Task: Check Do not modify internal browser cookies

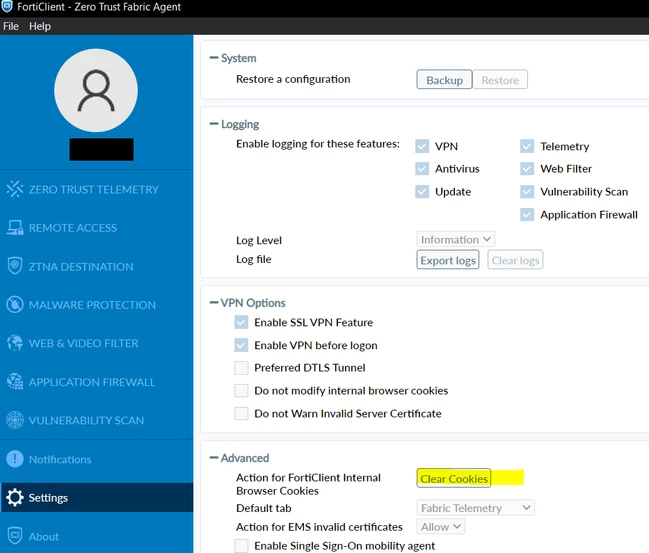Action: pos(241,390)
